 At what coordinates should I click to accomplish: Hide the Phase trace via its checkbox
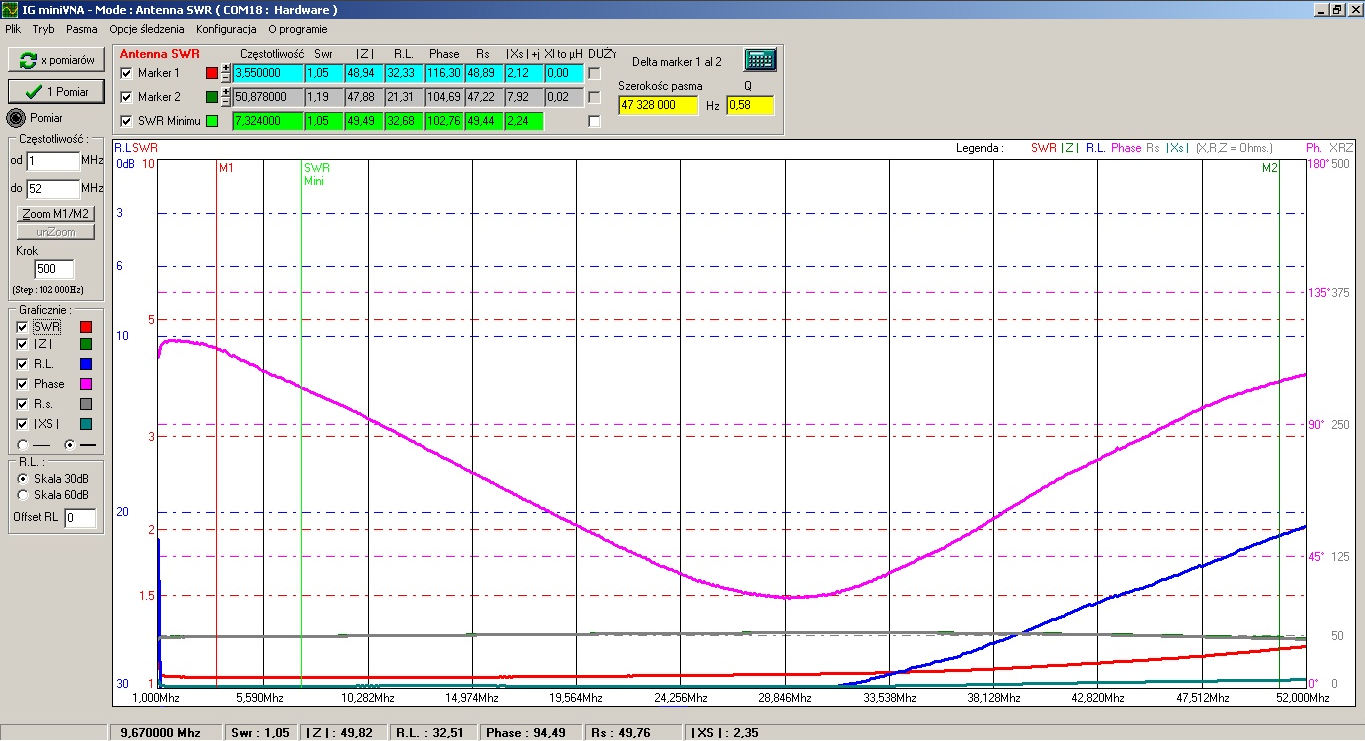22,384
